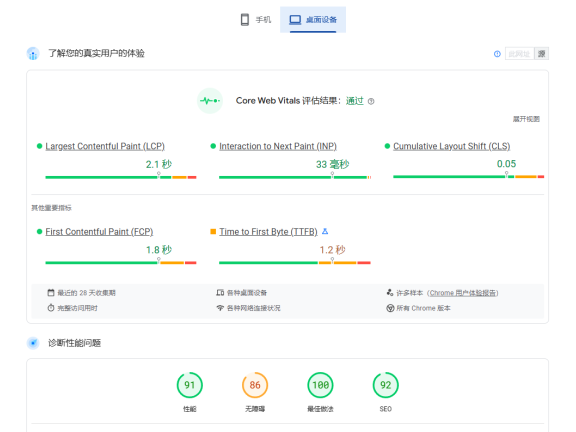The width and height of the screenshot is (576, 432).
Task: Click the CLS distribution bar
Action: [468, 177]
